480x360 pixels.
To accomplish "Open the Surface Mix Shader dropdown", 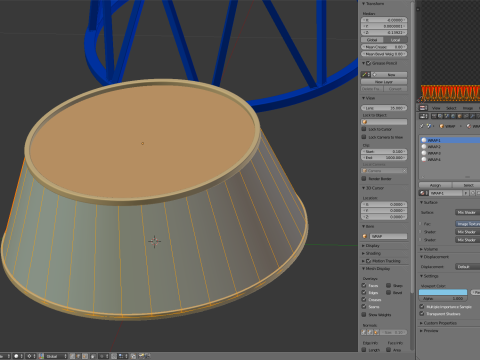I will [x=468, y=212].
